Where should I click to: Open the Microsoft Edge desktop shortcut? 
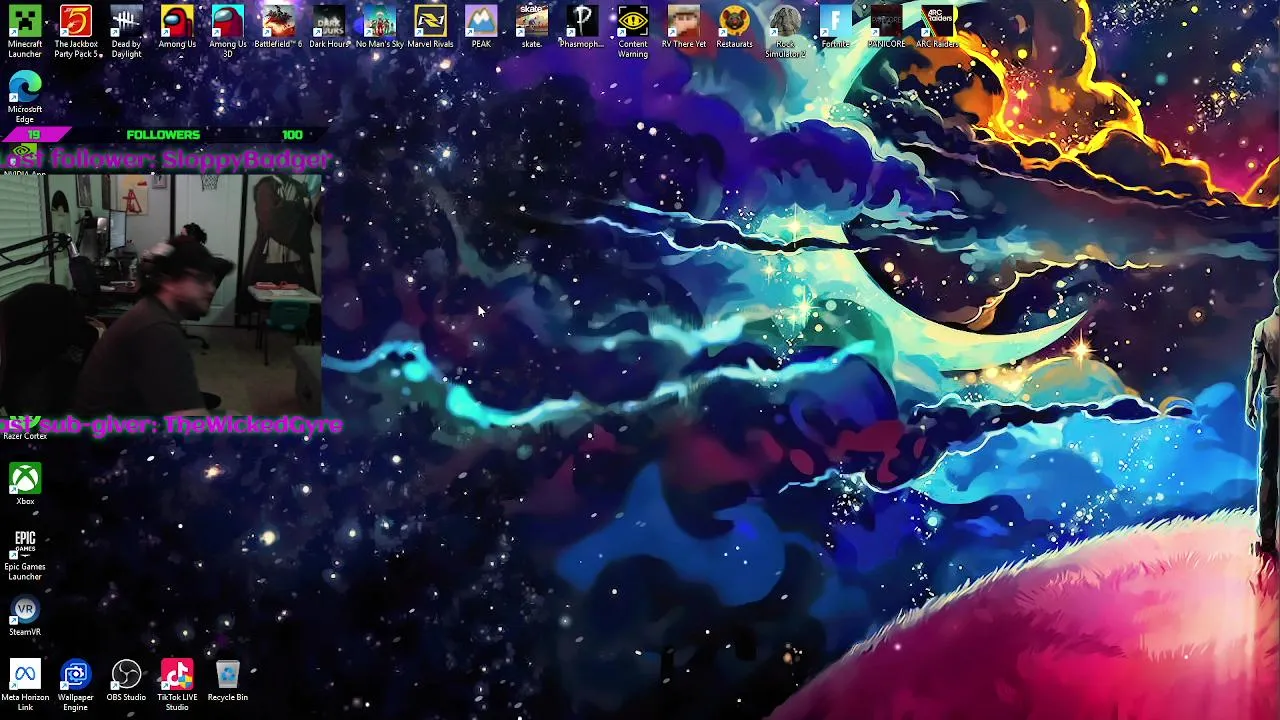[x=25, y=96]
